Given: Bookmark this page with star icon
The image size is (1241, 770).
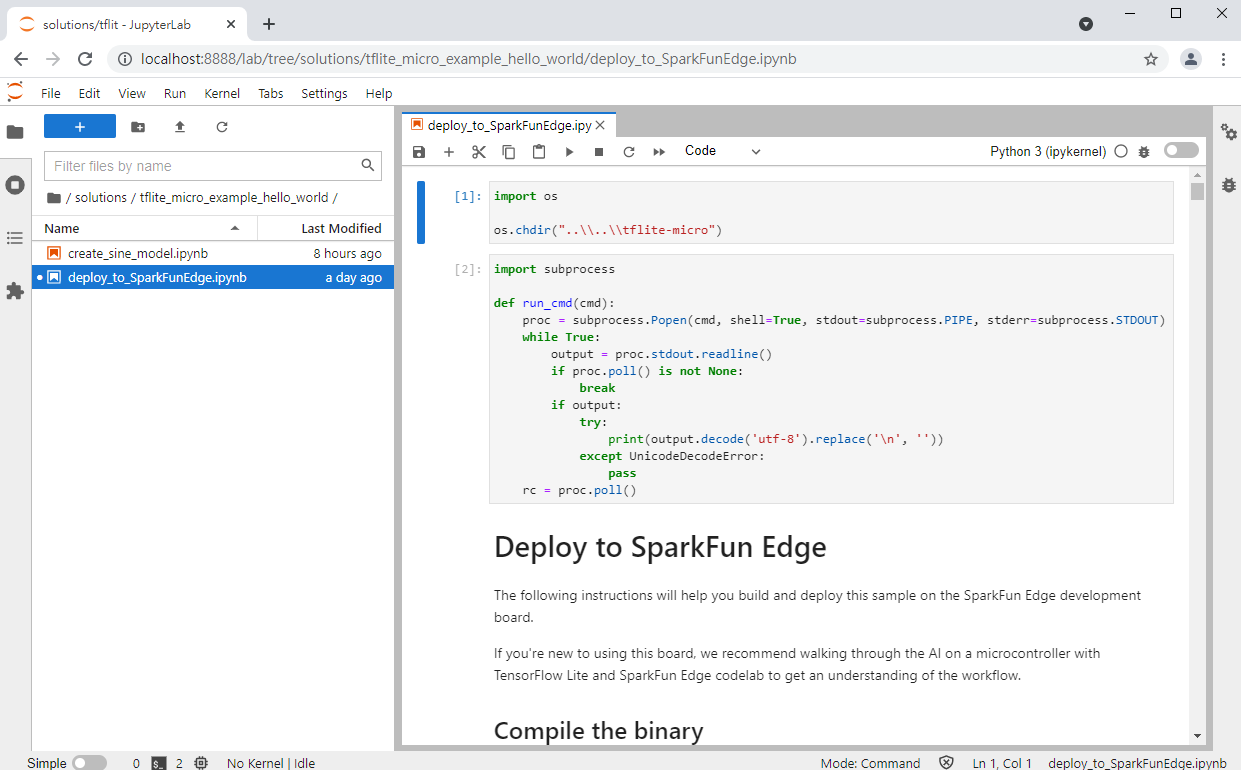Looking at the screenshot, I should click(1151, 59).
